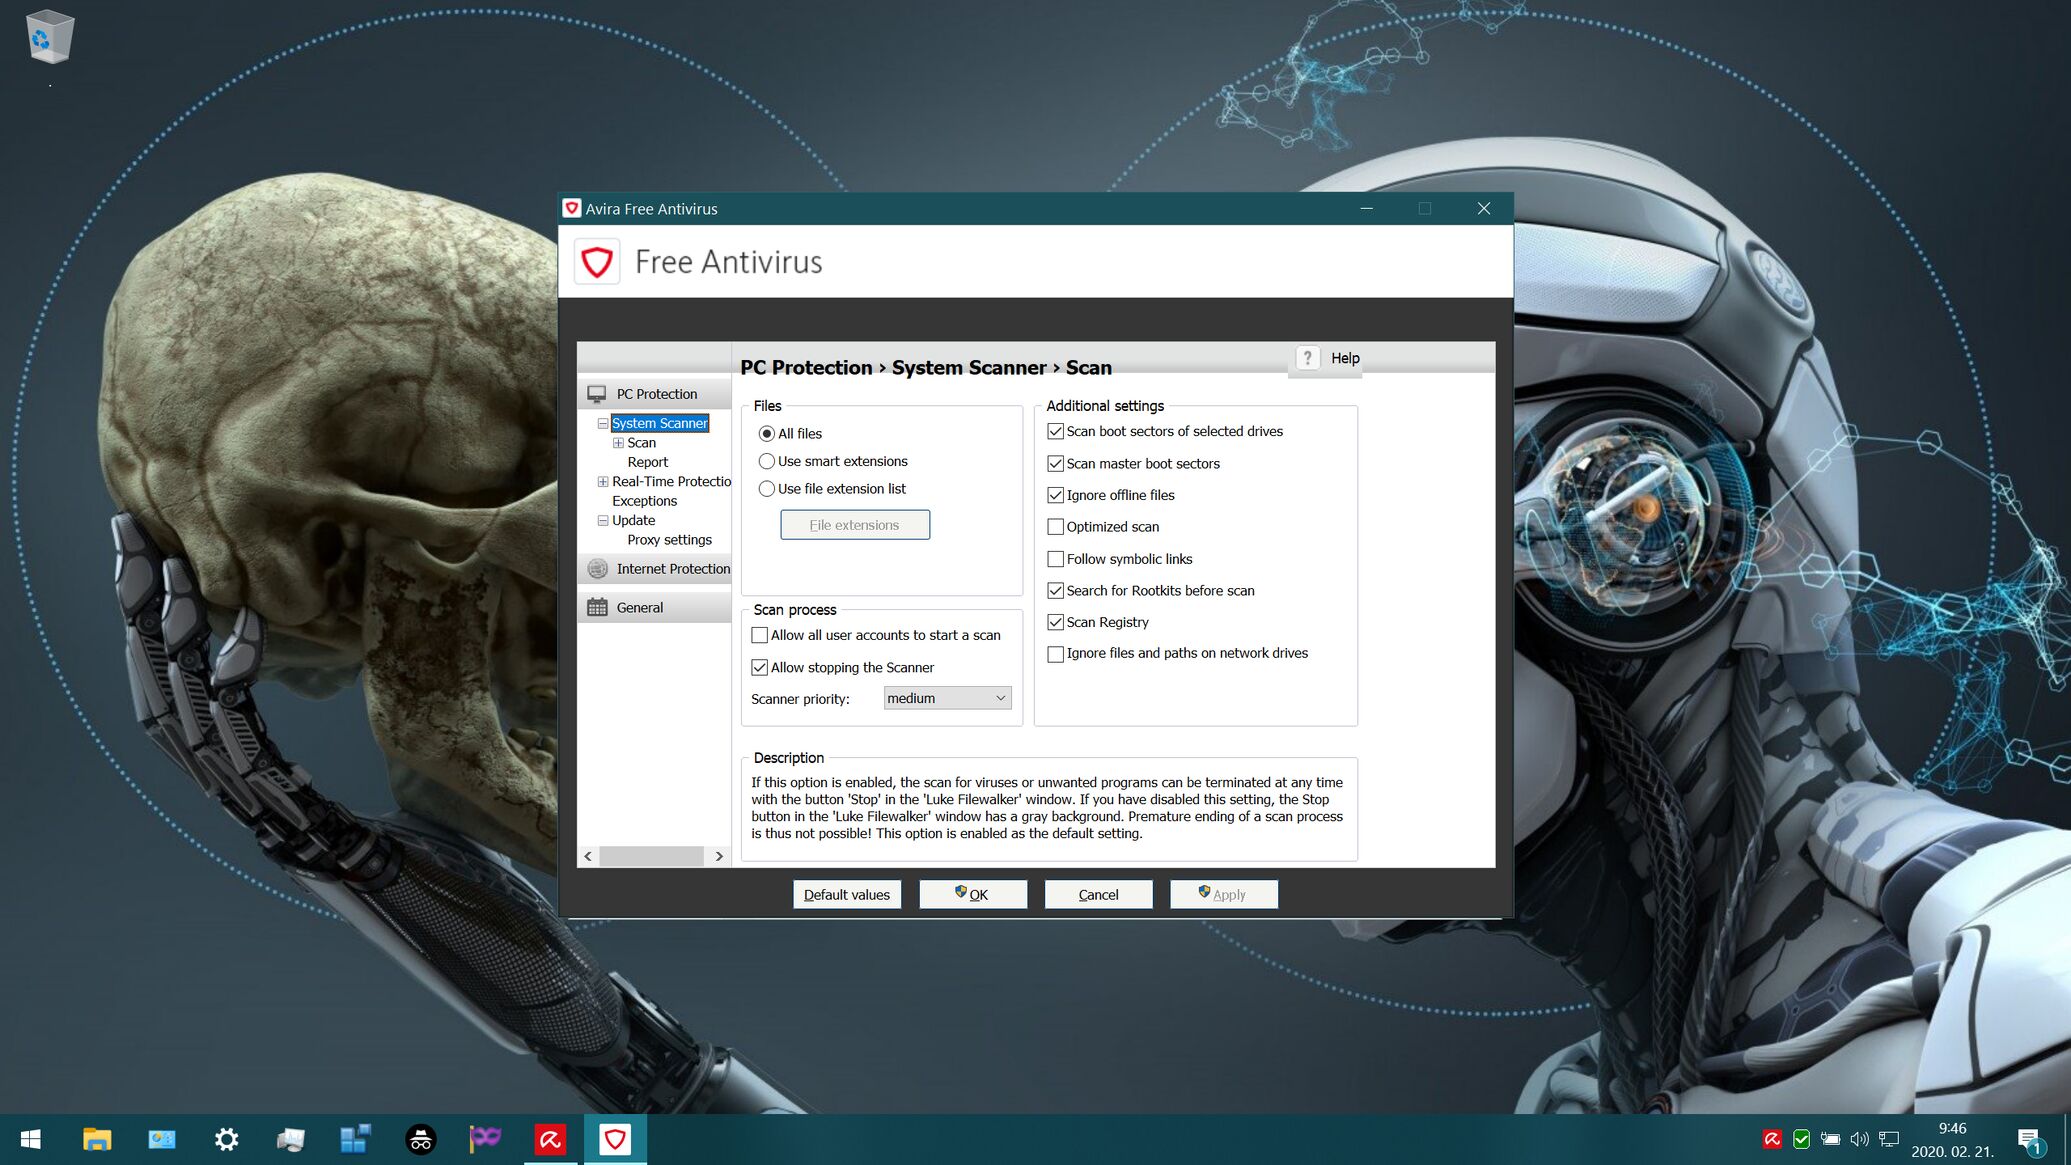Open the PC Protection section
Screen dimensions: 2071x1165
(654, 394)
